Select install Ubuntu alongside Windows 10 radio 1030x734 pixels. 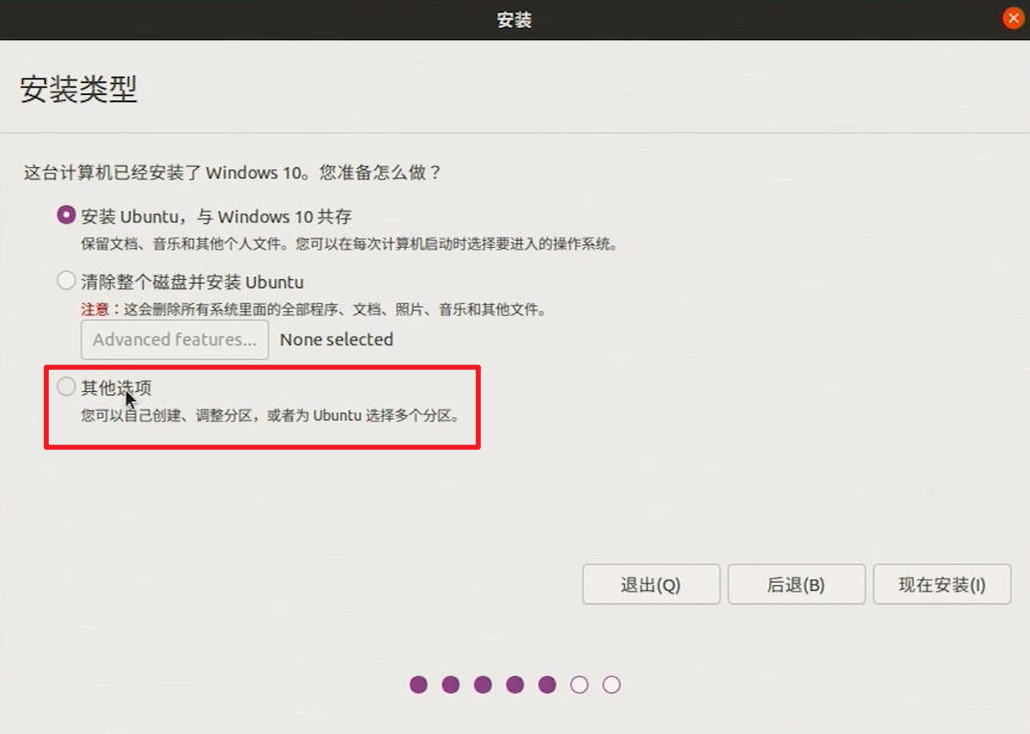coord(66,216)
